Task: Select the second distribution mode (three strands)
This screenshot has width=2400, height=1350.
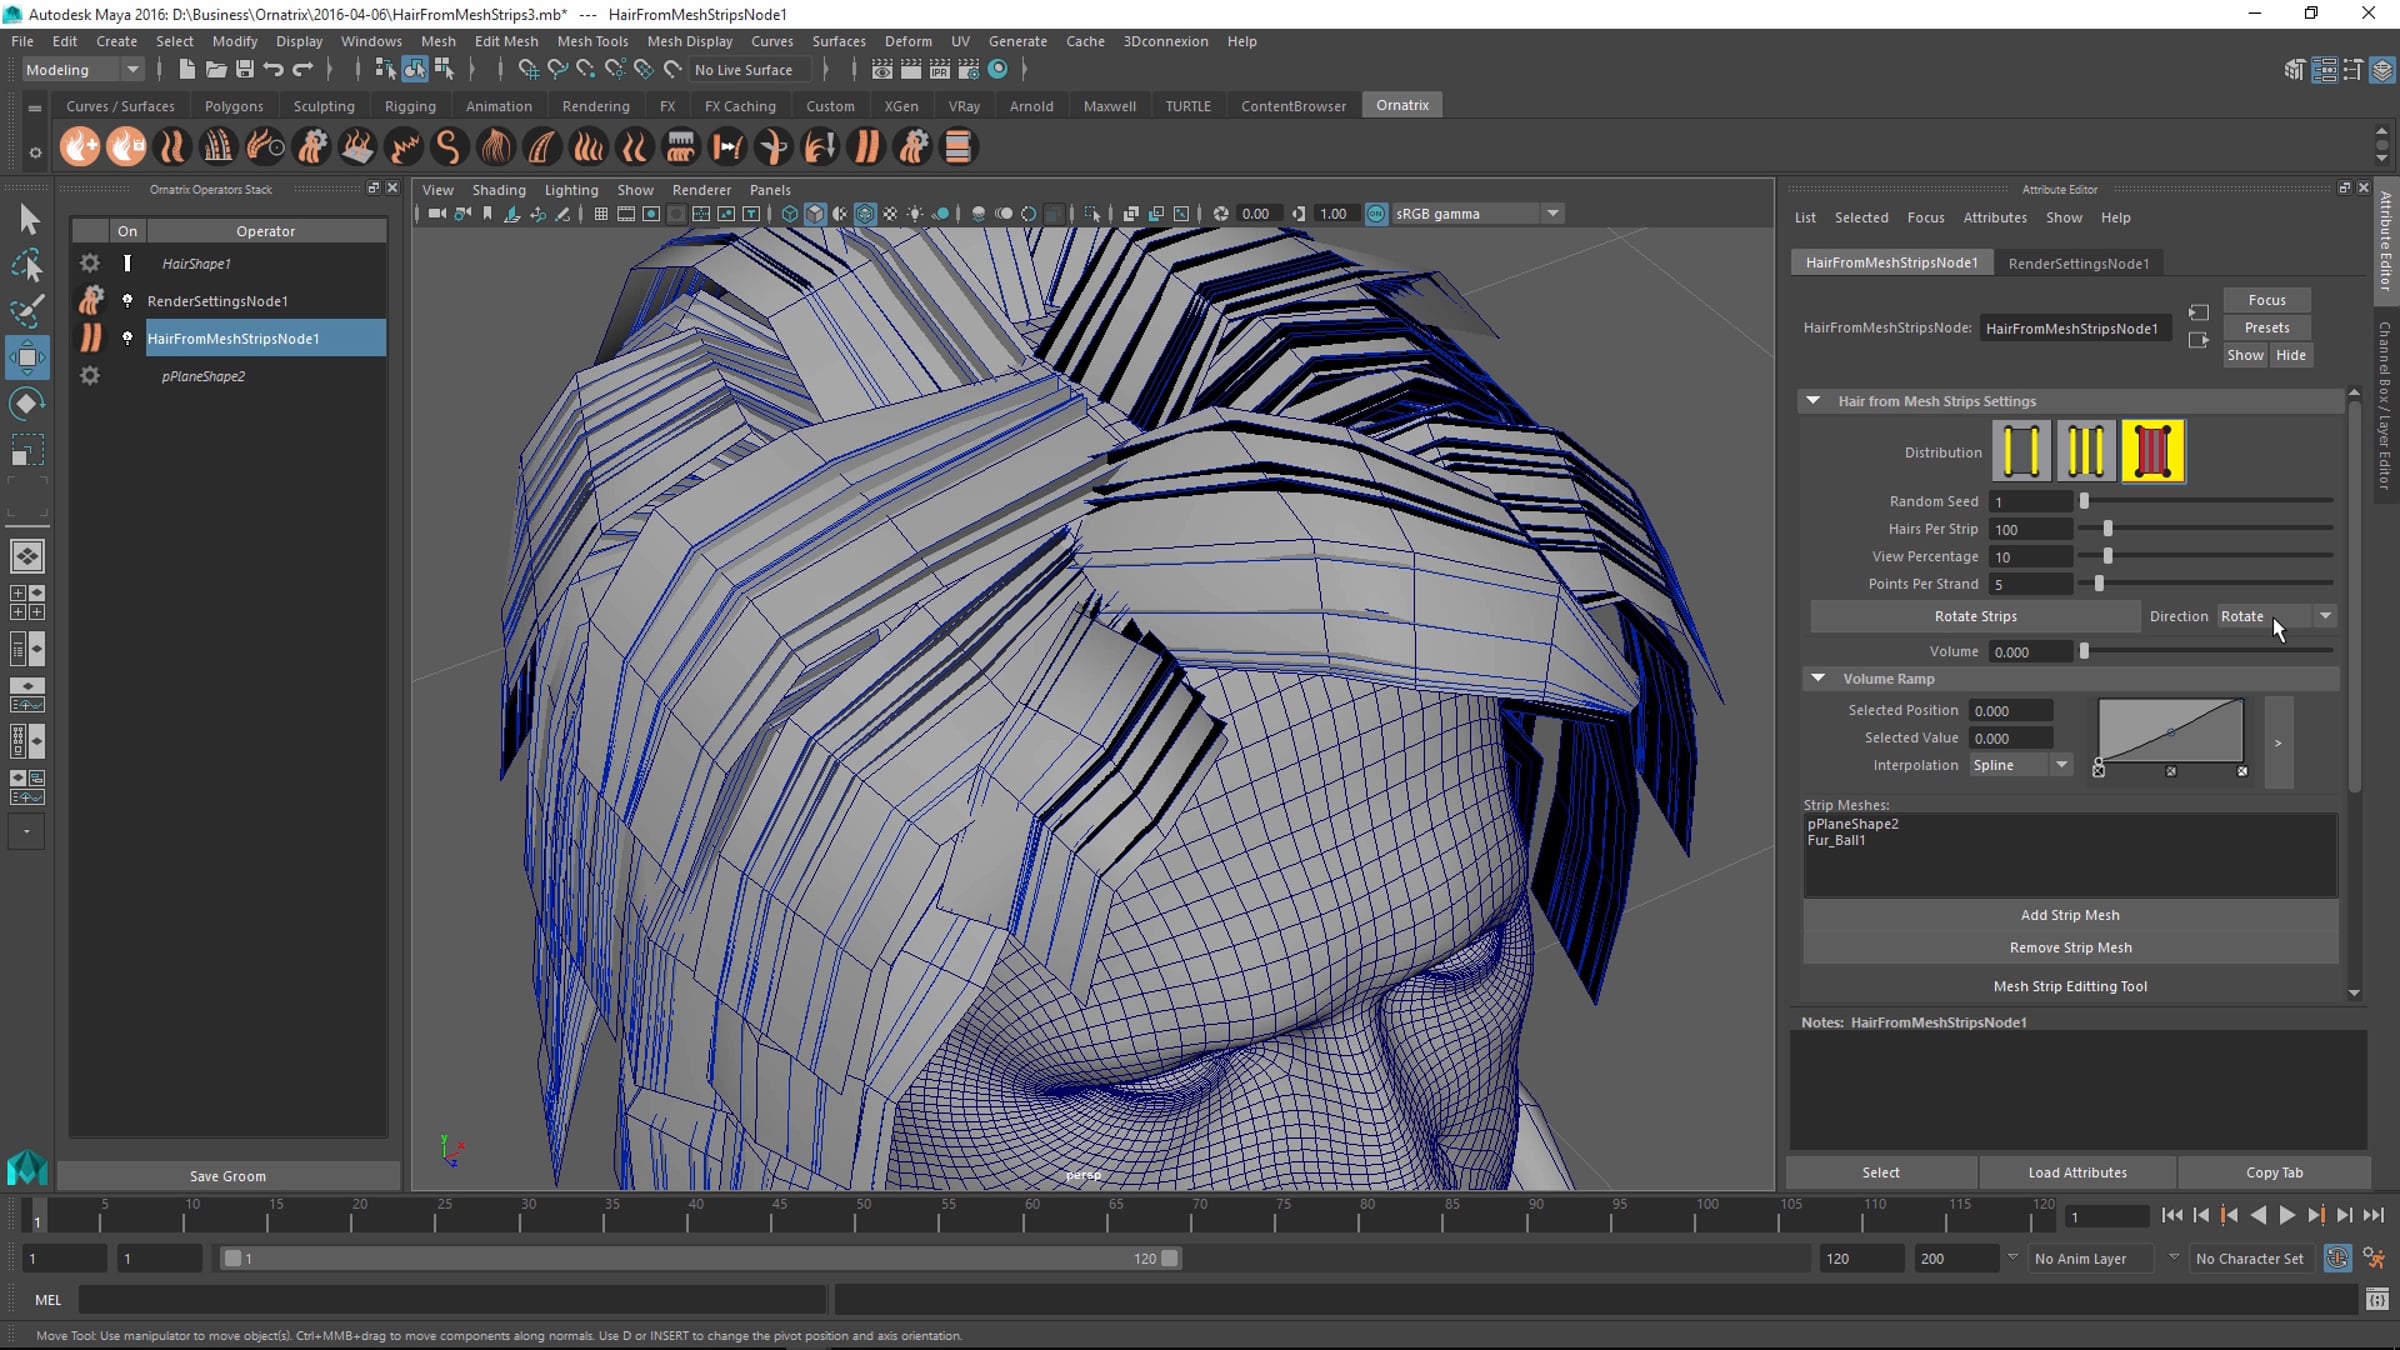Action: pyautogui.click(x=2086, y=452)
